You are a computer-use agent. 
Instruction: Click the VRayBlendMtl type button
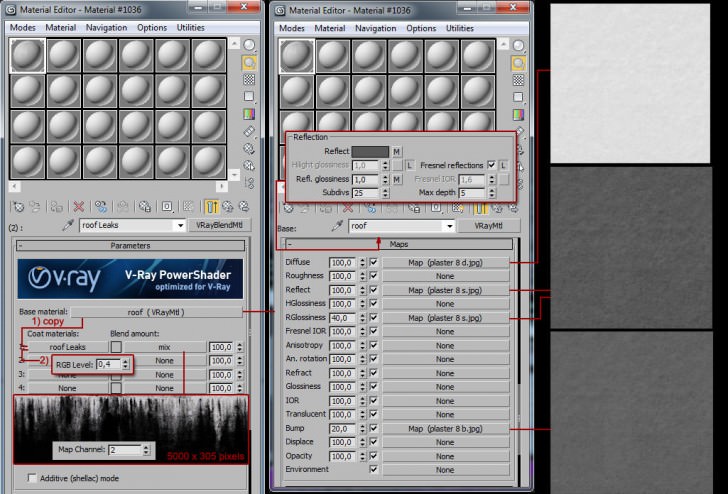click(219, 225)
